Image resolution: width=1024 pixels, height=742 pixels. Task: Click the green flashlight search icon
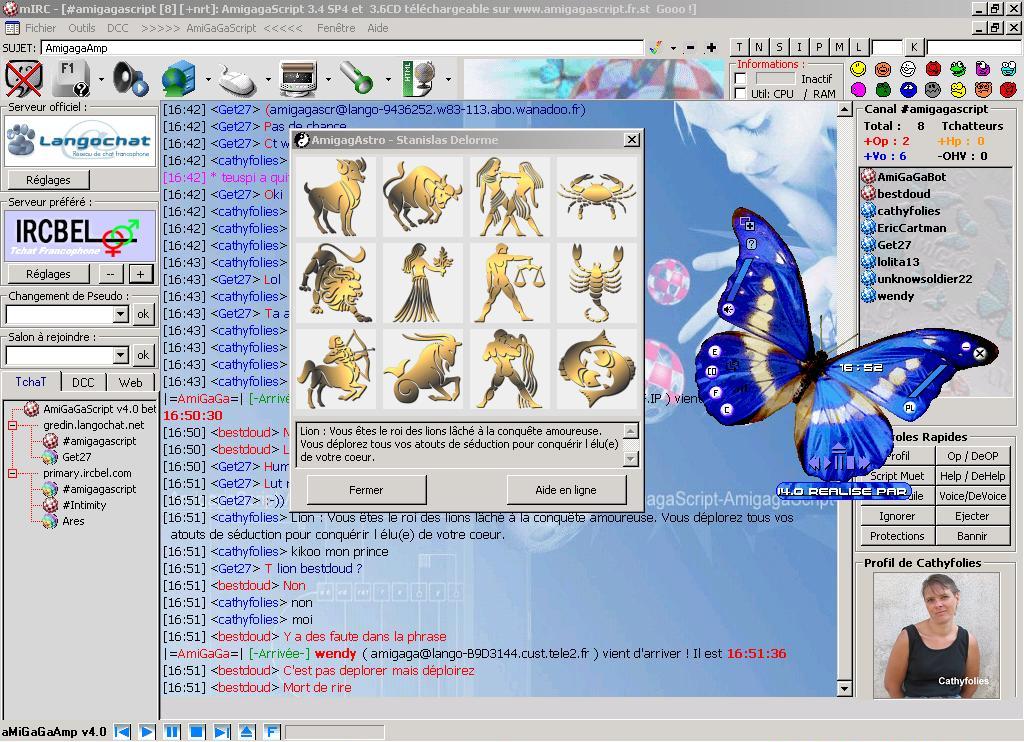click(x=357, y=79)
